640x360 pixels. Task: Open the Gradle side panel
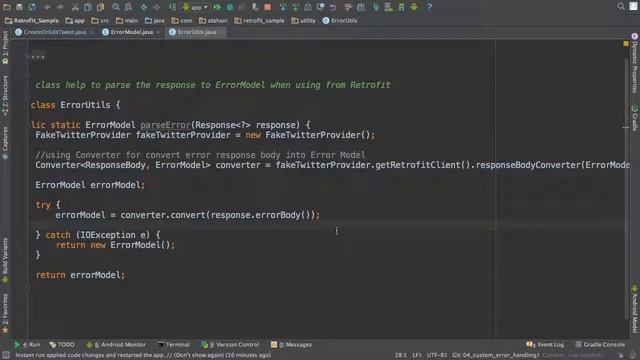635,118
